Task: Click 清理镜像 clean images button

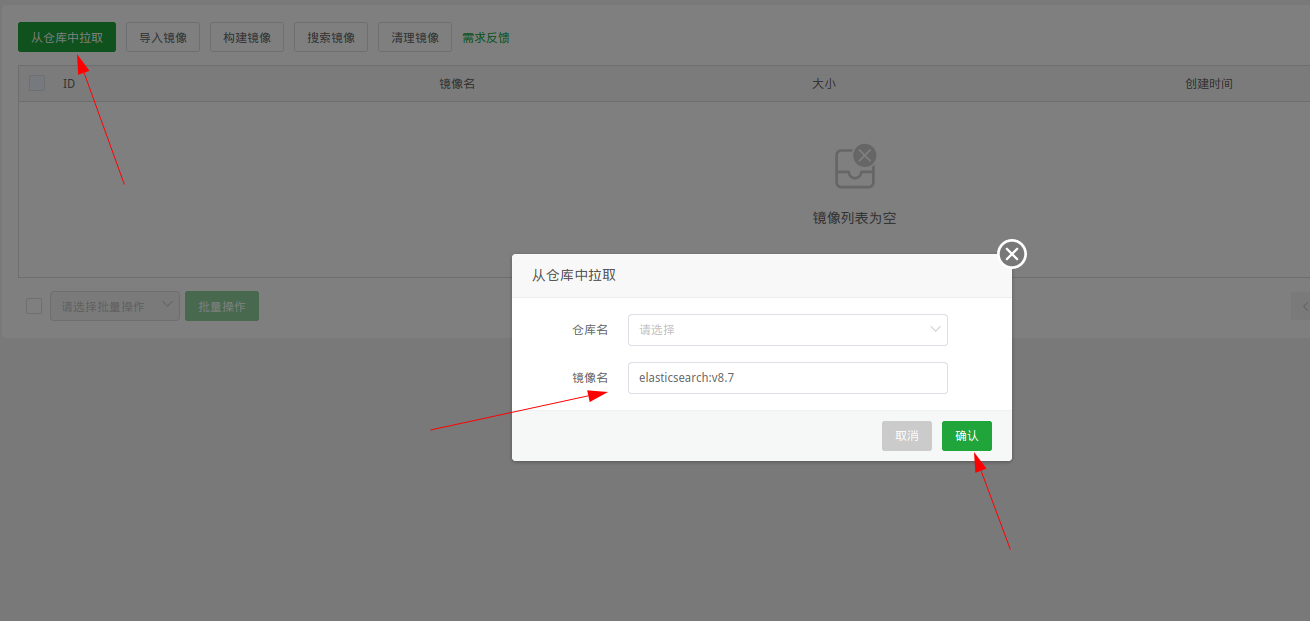Action: 415,37
